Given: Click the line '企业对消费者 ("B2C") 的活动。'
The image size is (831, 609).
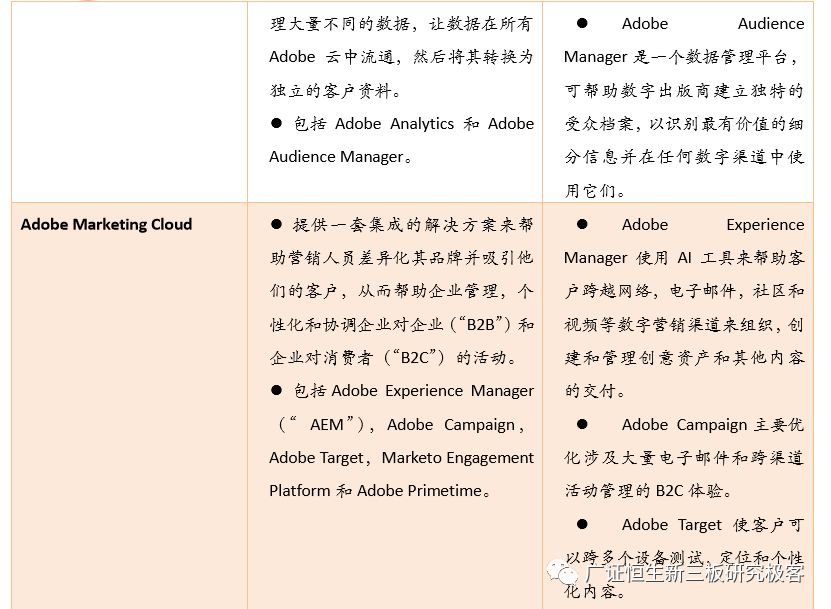Looking at the screenshot, I should click(x=394, y=358).
